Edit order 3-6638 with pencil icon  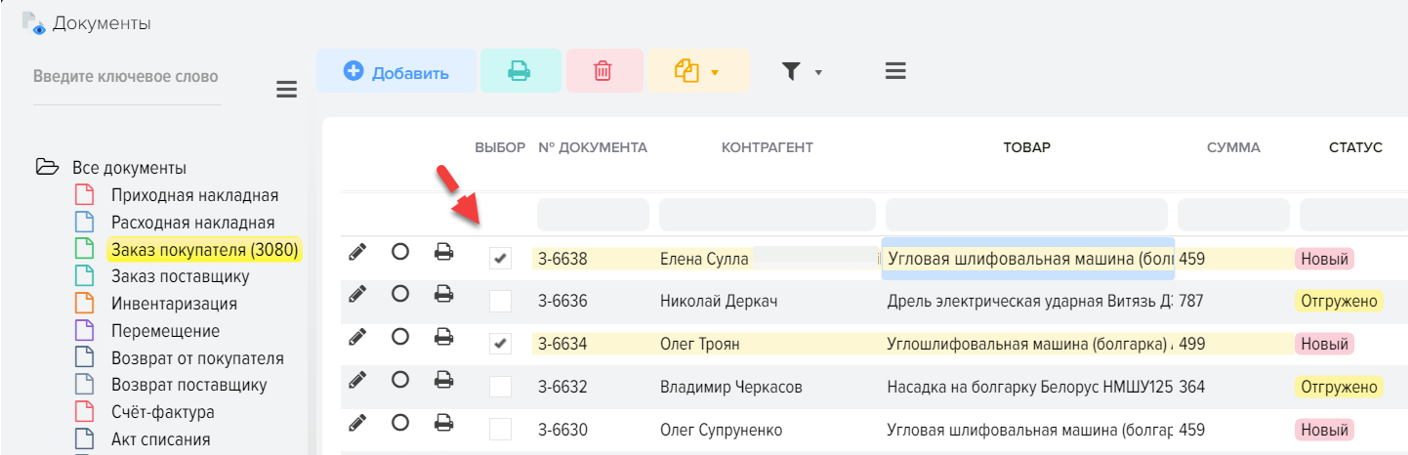coord(357,252)
